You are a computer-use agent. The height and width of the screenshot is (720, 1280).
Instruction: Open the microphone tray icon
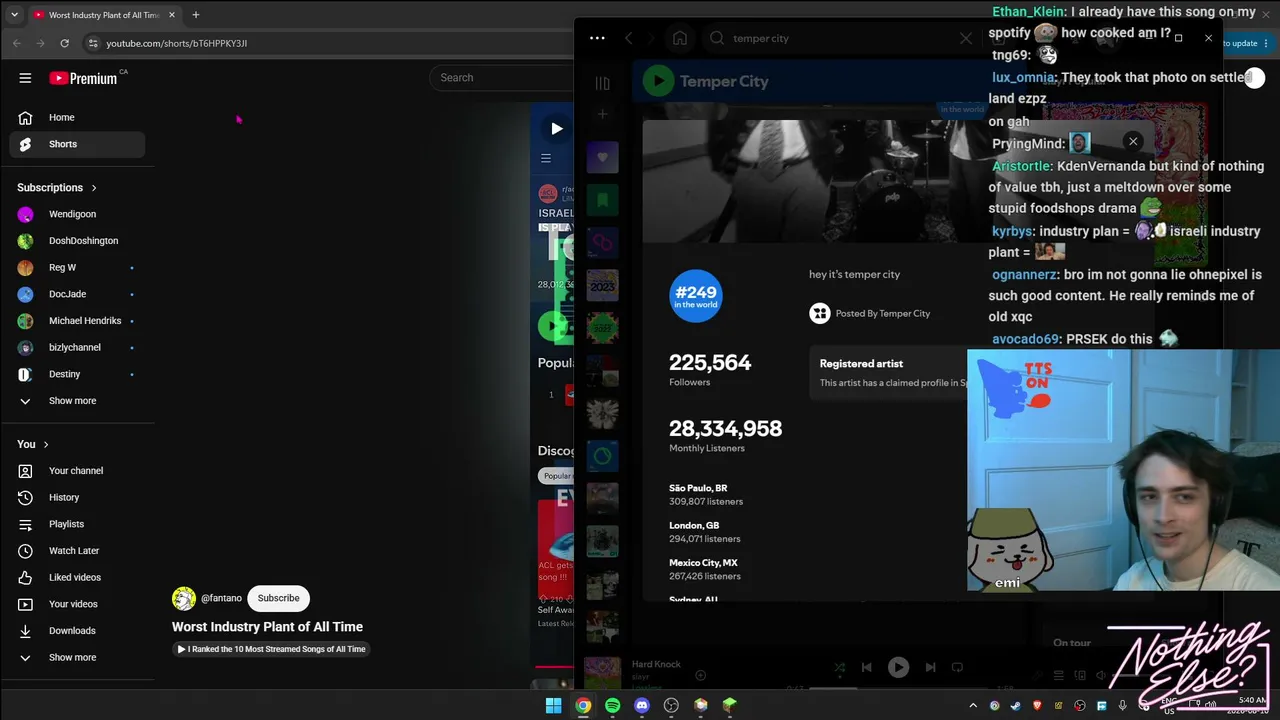click(1123, 705)
